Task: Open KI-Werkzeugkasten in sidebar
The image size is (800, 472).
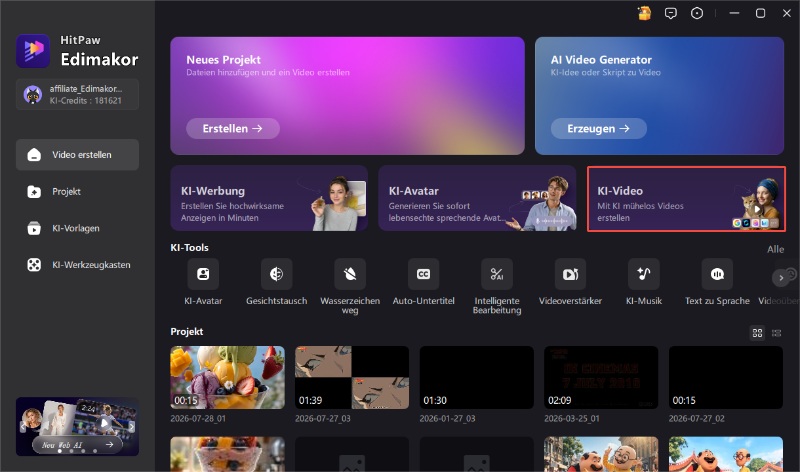Action: click(78, 265)
